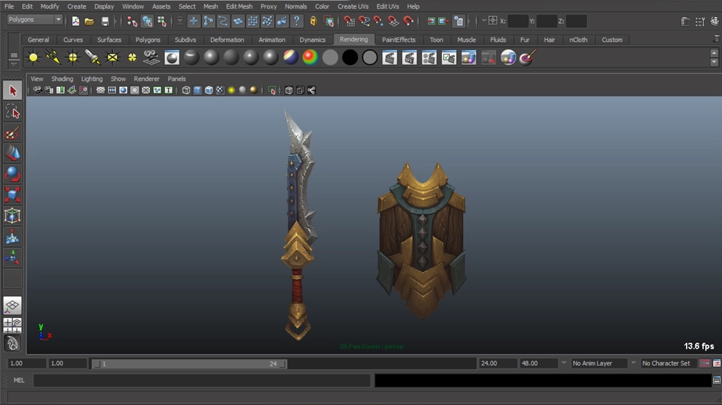This screenshot has height=405, width=722.
Task: Toggle use all lights yellow sphere
Action: [231, 90]
